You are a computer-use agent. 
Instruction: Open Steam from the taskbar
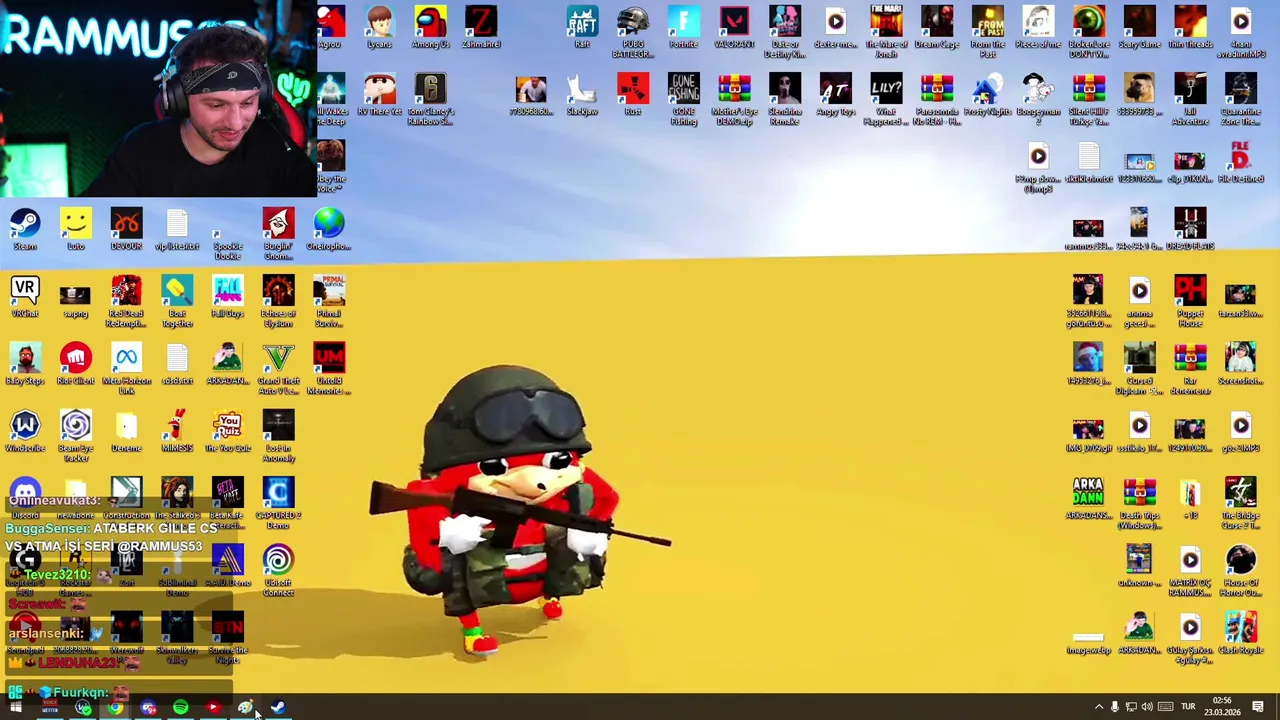tap(278, 708)
